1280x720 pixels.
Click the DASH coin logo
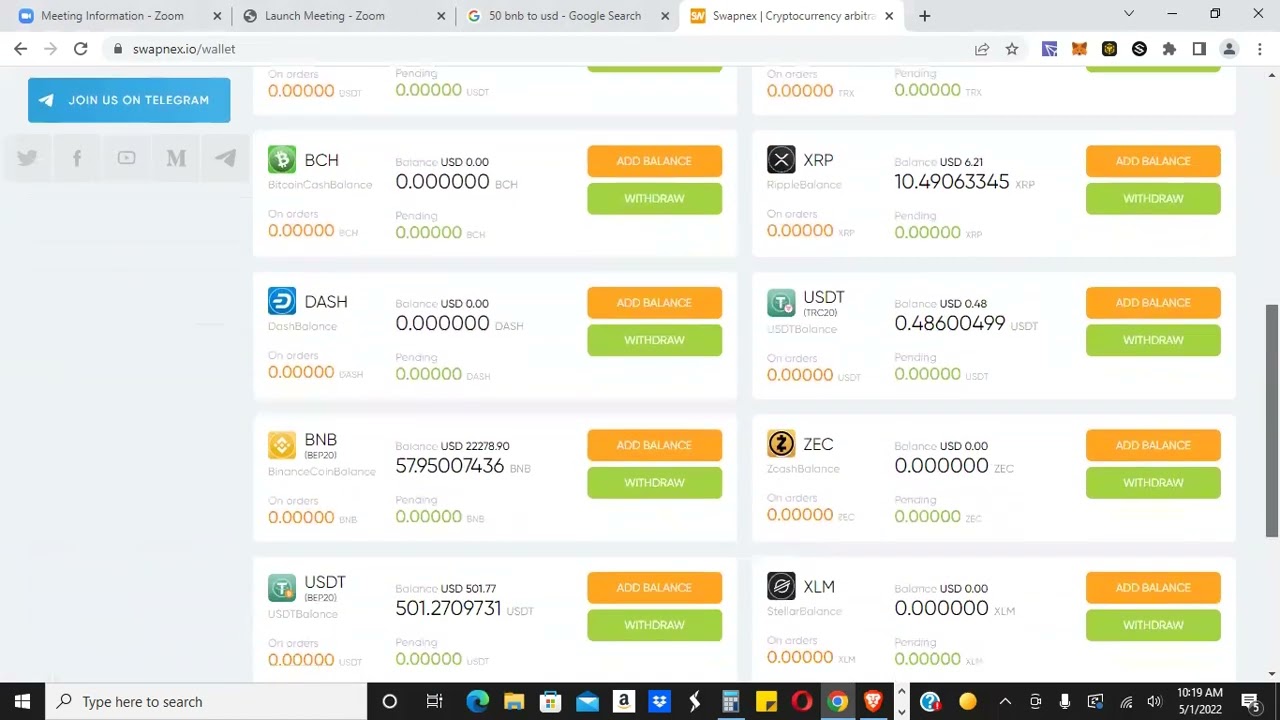click(x=282, y=301)
